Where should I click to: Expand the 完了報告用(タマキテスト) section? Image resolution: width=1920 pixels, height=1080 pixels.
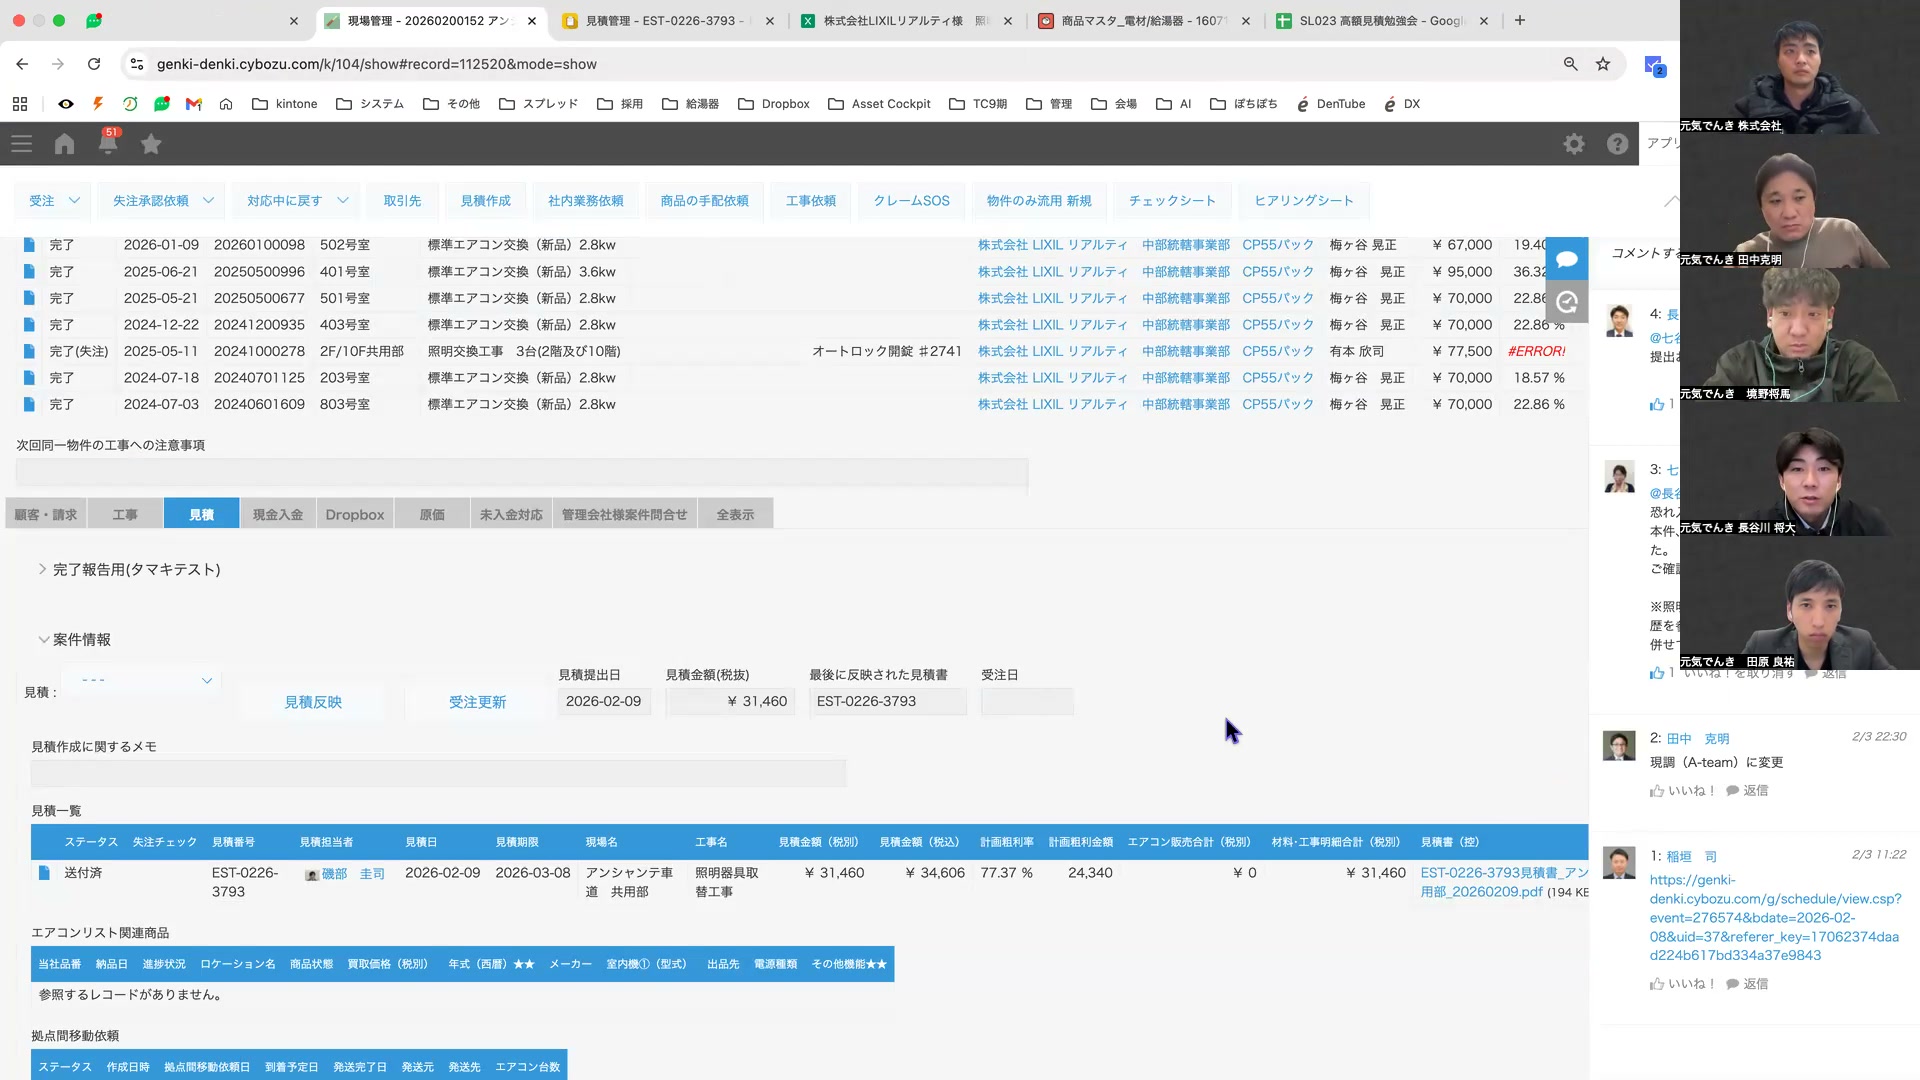click(128, 570)
